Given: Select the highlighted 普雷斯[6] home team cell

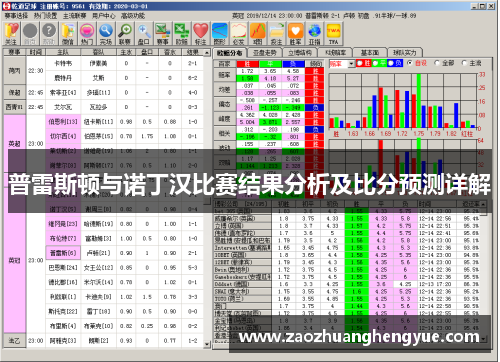Looking at the screenshot, I should 63,253.
